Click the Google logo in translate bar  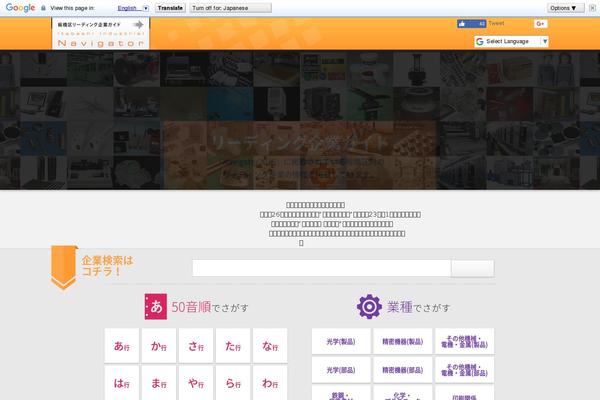pyautogui.click(x=20, y=8)
